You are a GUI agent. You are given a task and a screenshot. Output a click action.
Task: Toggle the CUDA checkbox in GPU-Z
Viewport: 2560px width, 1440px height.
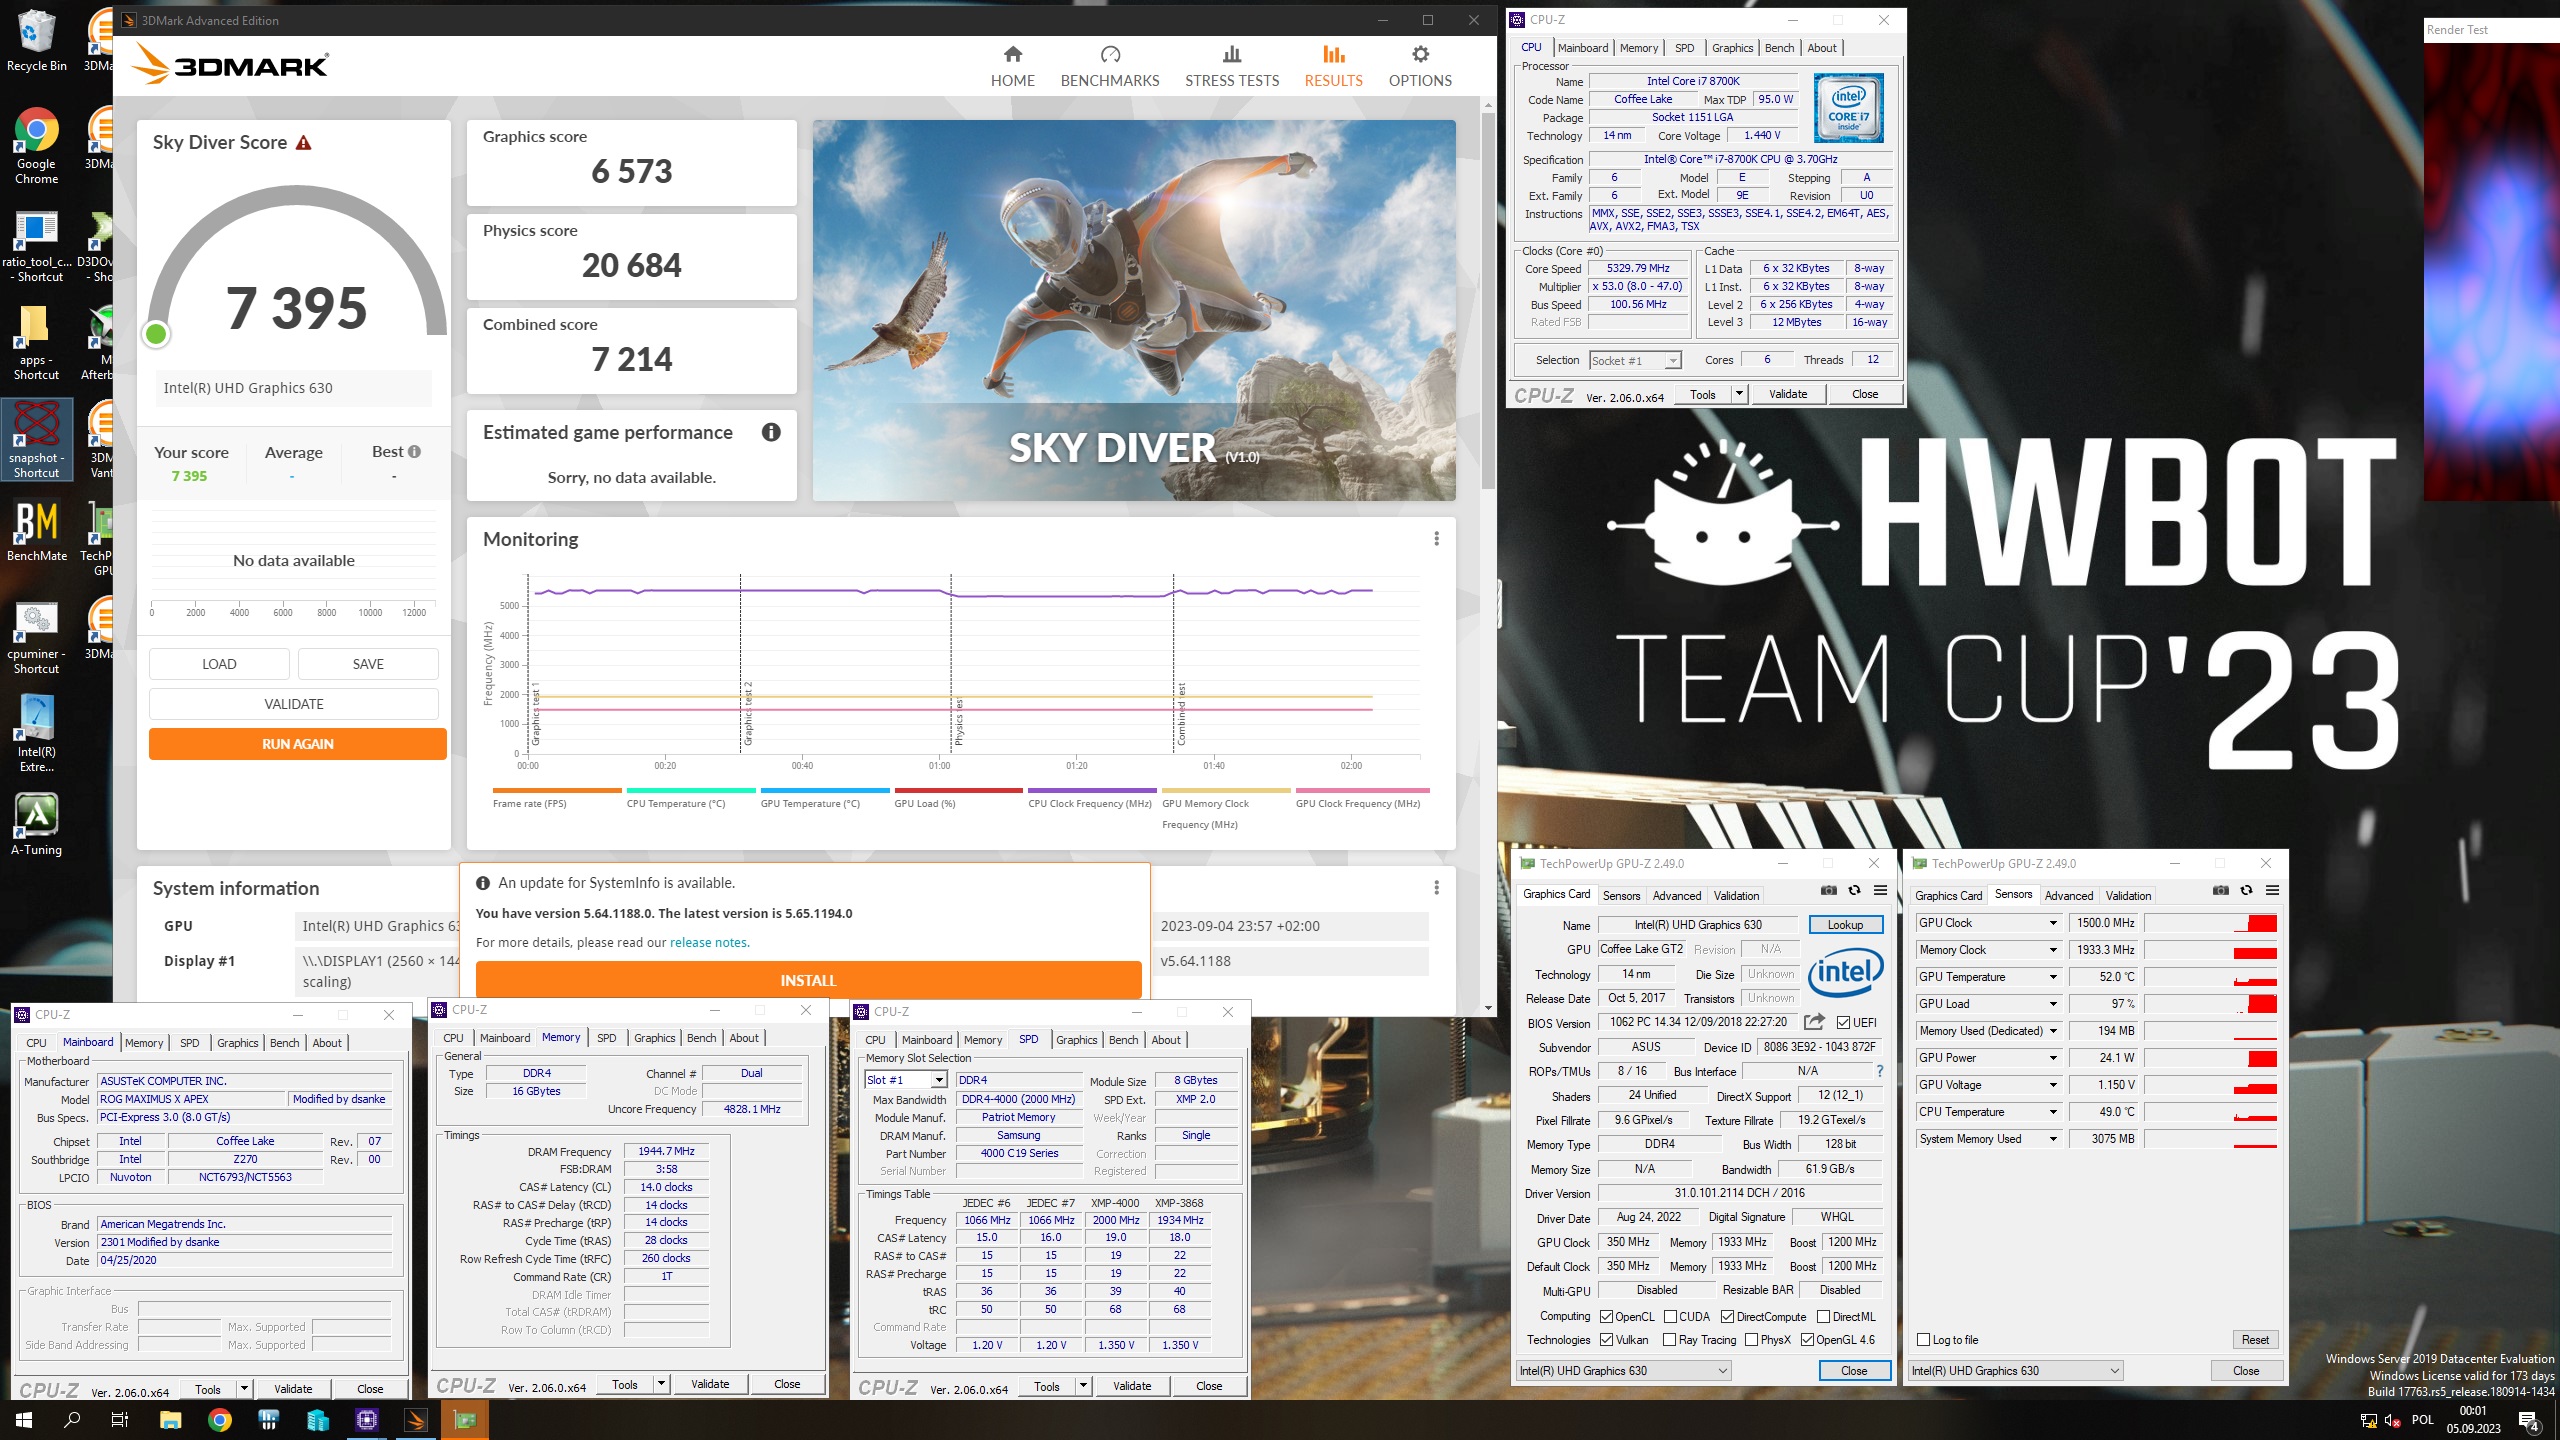(1670, 1317)
